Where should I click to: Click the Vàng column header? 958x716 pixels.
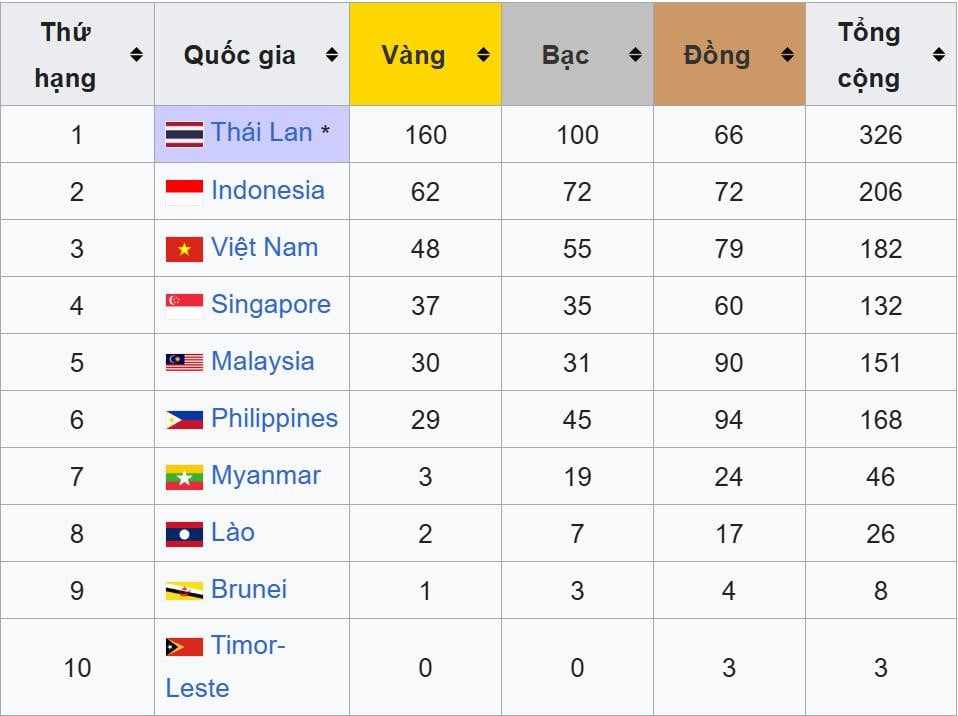tap(412, 55)
